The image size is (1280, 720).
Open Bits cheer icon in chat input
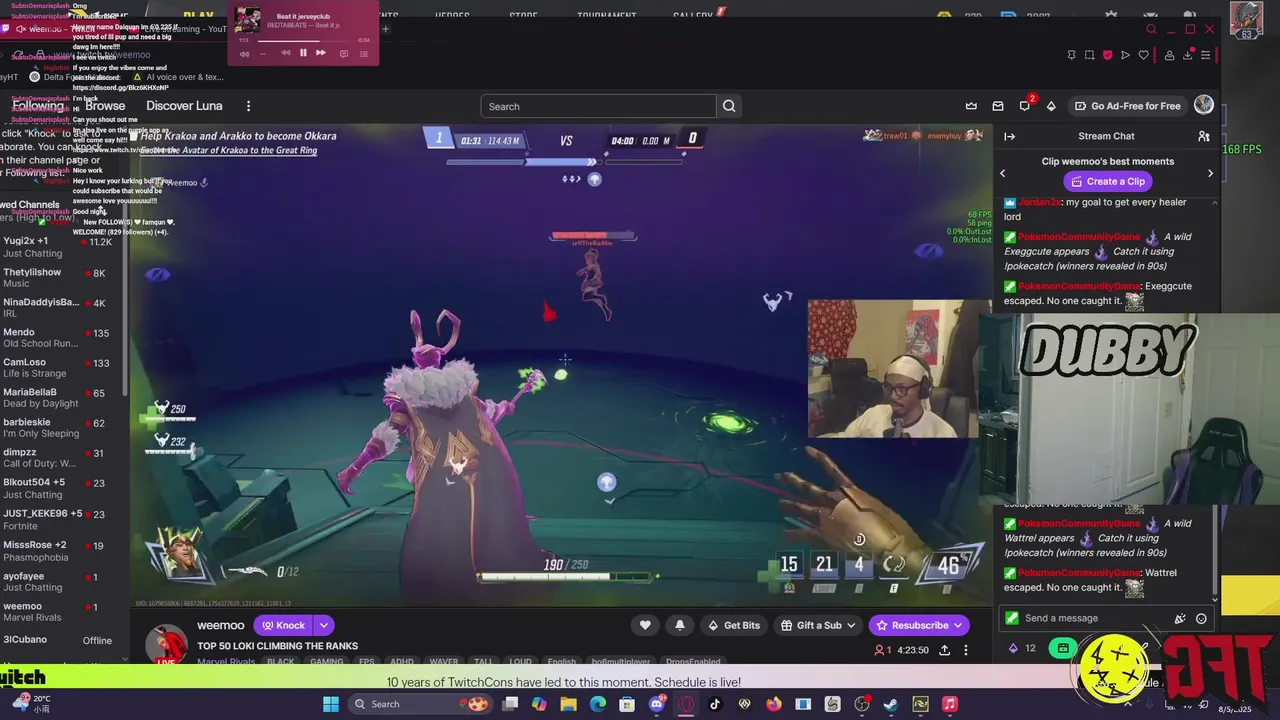click(x=1180, y=618)
